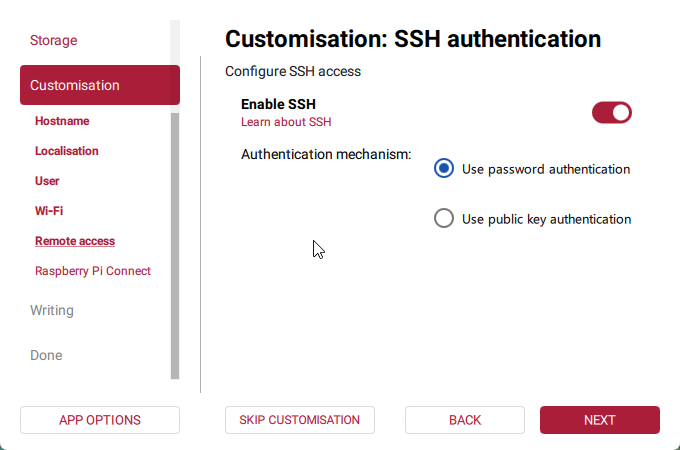Jump to the Writing step

(x=52, y=310)
